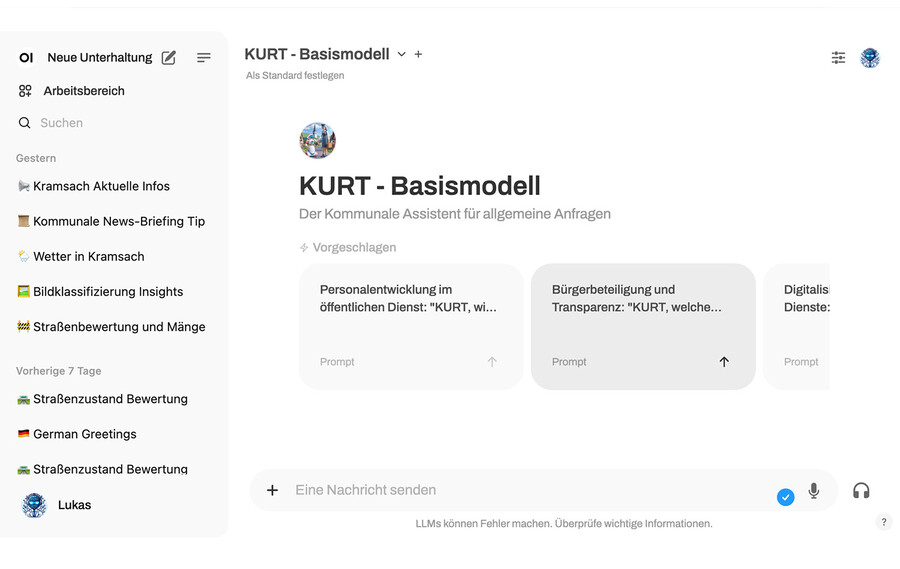
Task: Expand the KURT - Basismodell model dropdown
Action: click(x=402, y=54)
